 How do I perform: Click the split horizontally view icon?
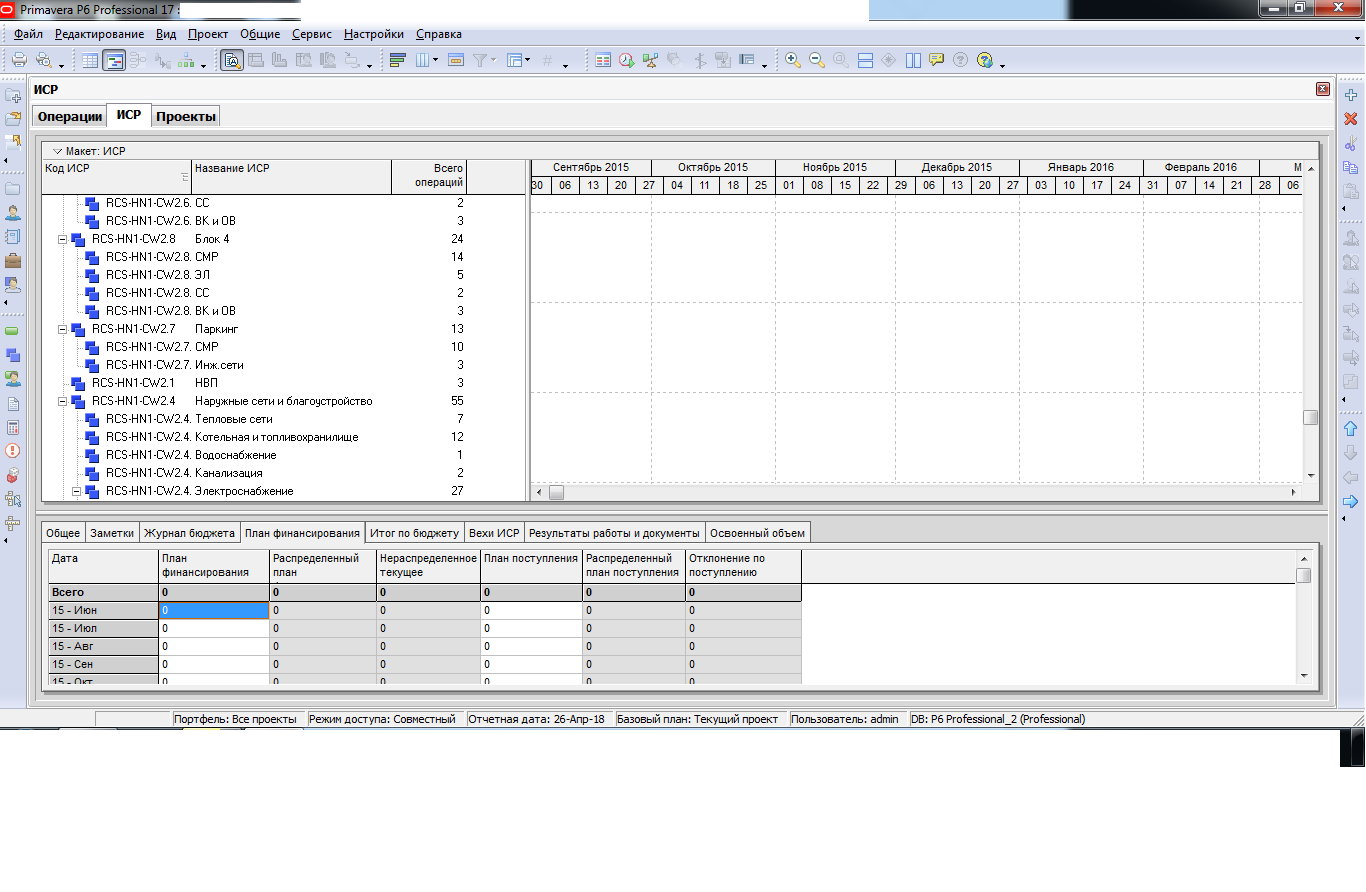[x=865, y=60]
